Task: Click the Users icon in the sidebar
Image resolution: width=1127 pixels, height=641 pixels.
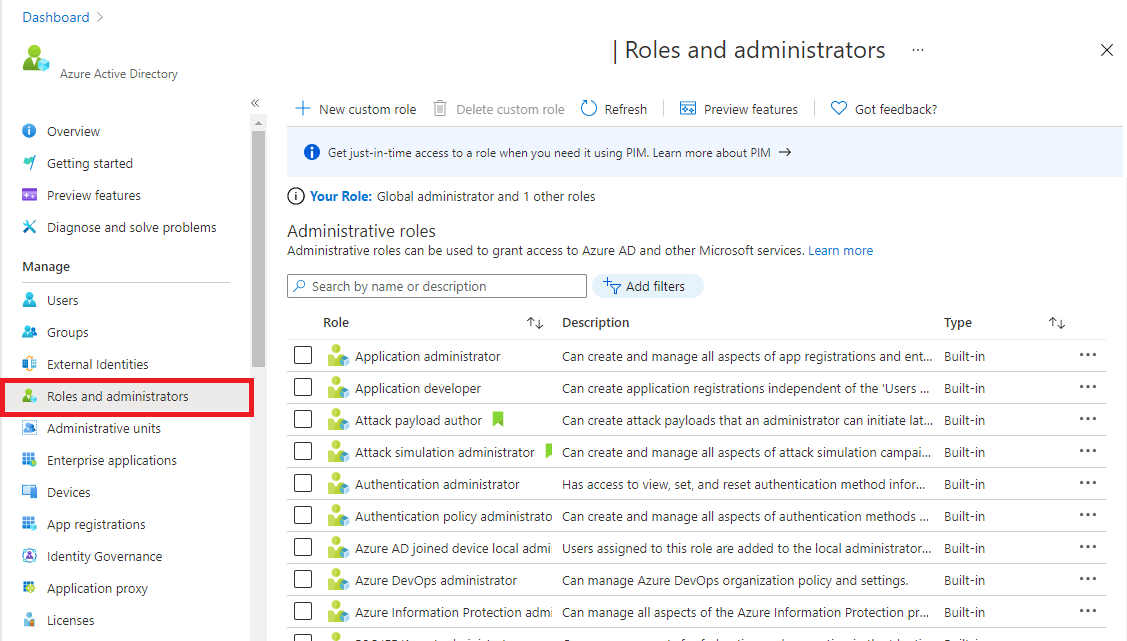Action: 27,299
